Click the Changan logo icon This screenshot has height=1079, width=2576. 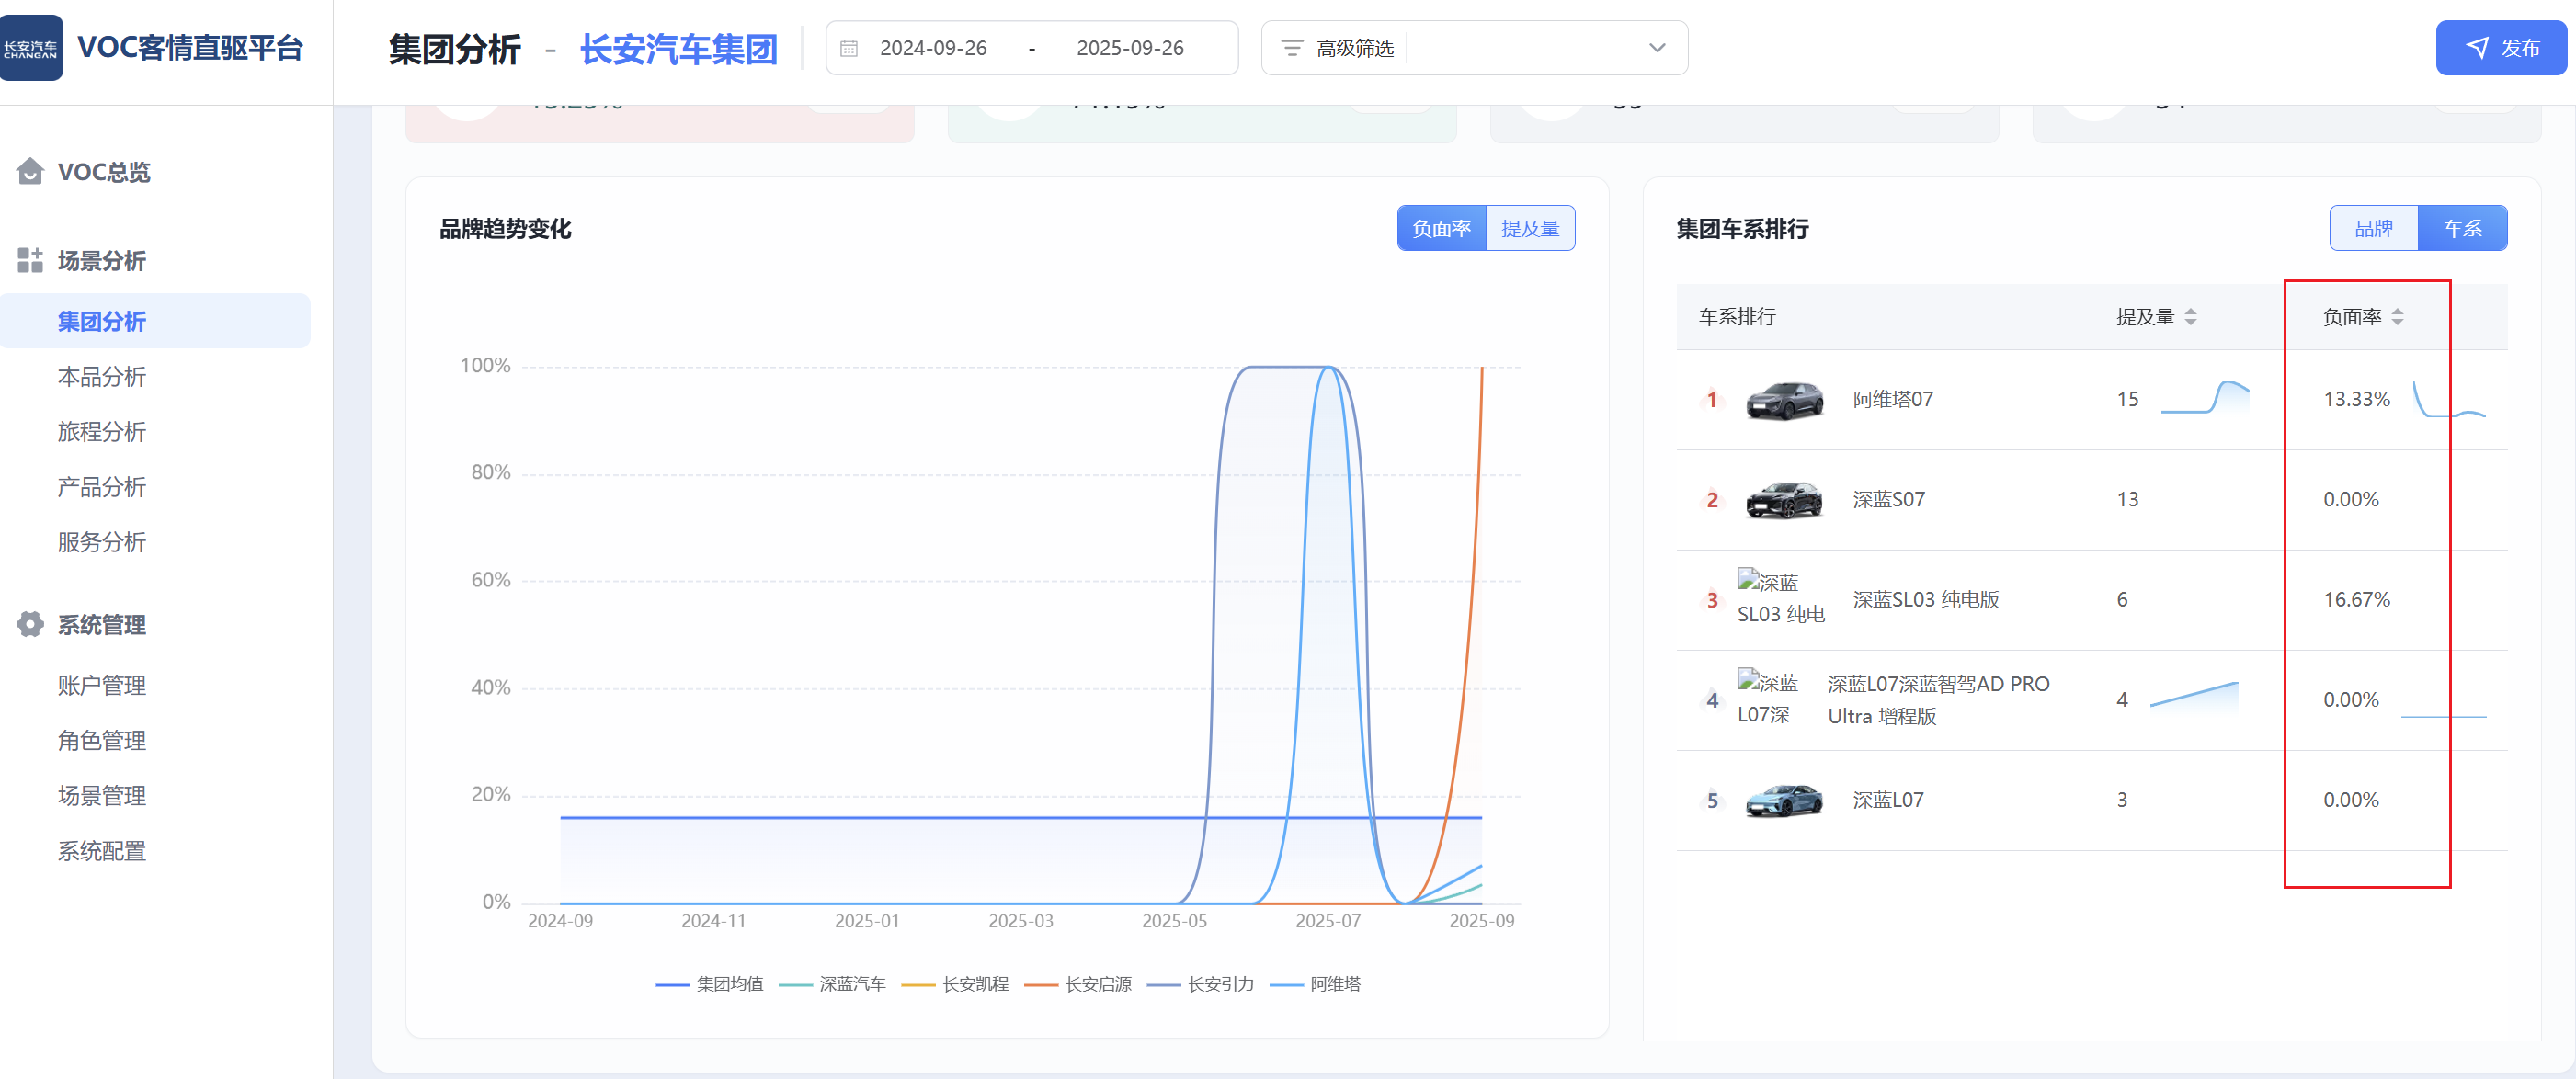pyautogui.click(x=31, y=47)
